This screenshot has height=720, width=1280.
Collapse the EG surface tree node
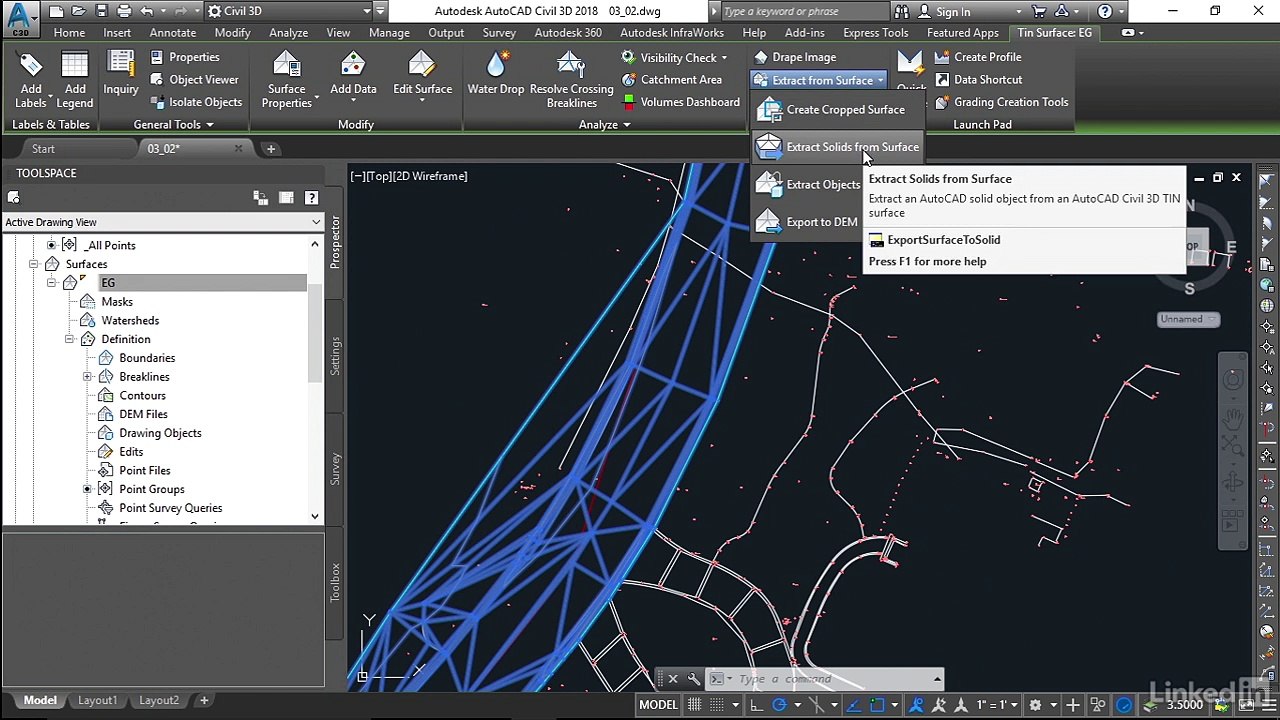pos(52,283)
